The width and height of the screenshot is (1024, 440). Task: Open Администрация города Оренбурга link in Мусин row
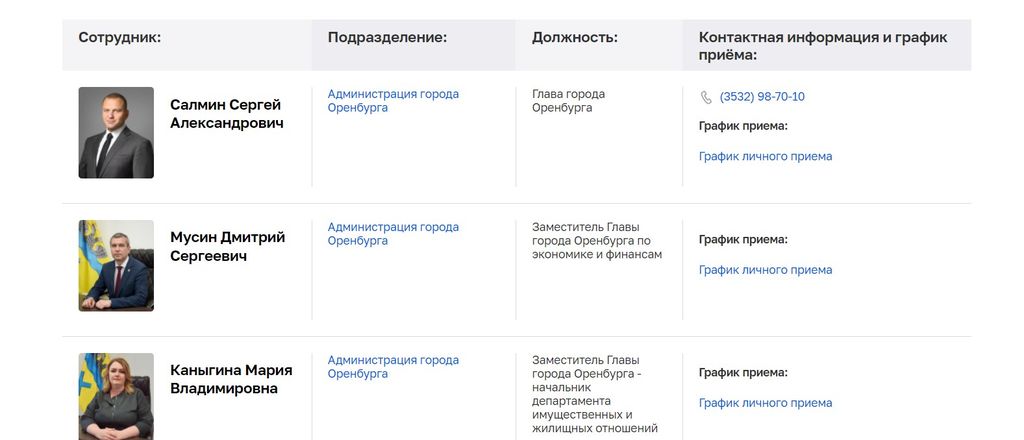point(393,234)
